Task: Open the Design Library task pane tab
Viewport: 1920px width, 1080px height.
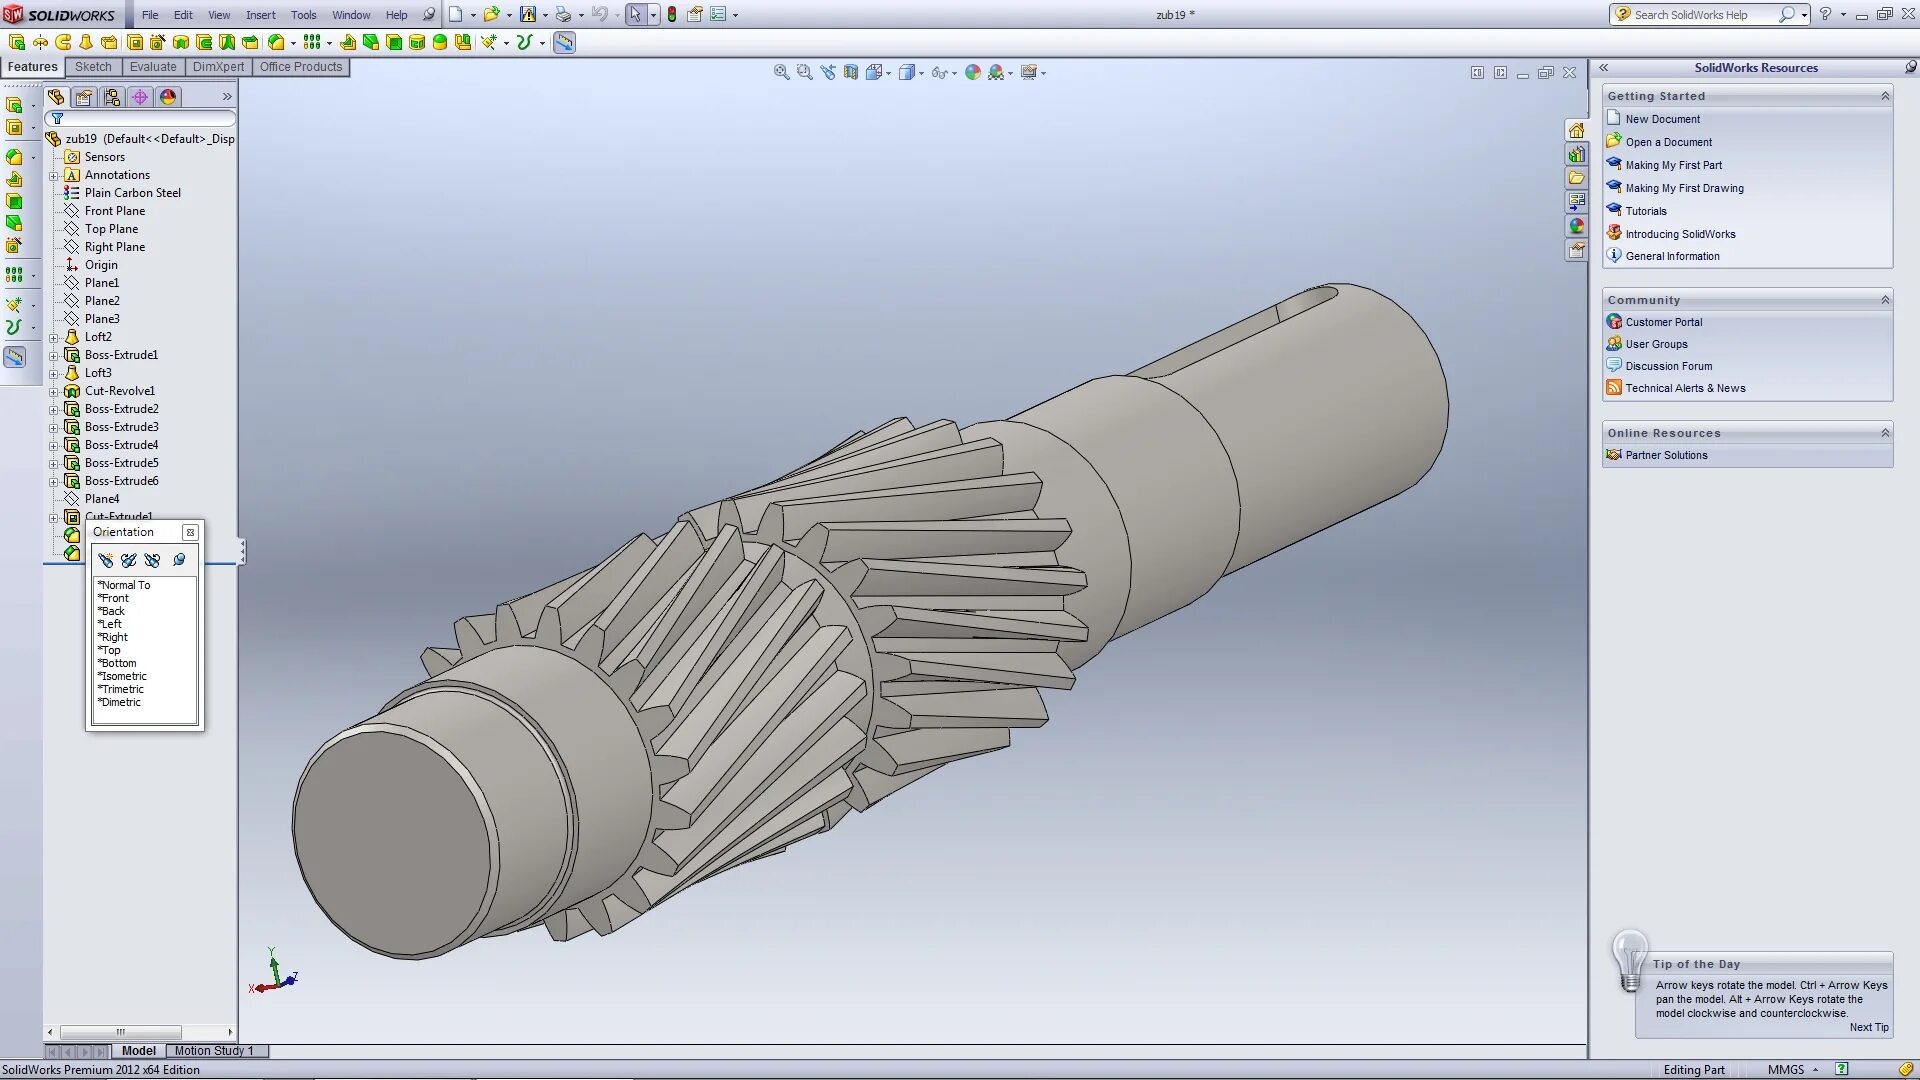Action: point(1576,155)
